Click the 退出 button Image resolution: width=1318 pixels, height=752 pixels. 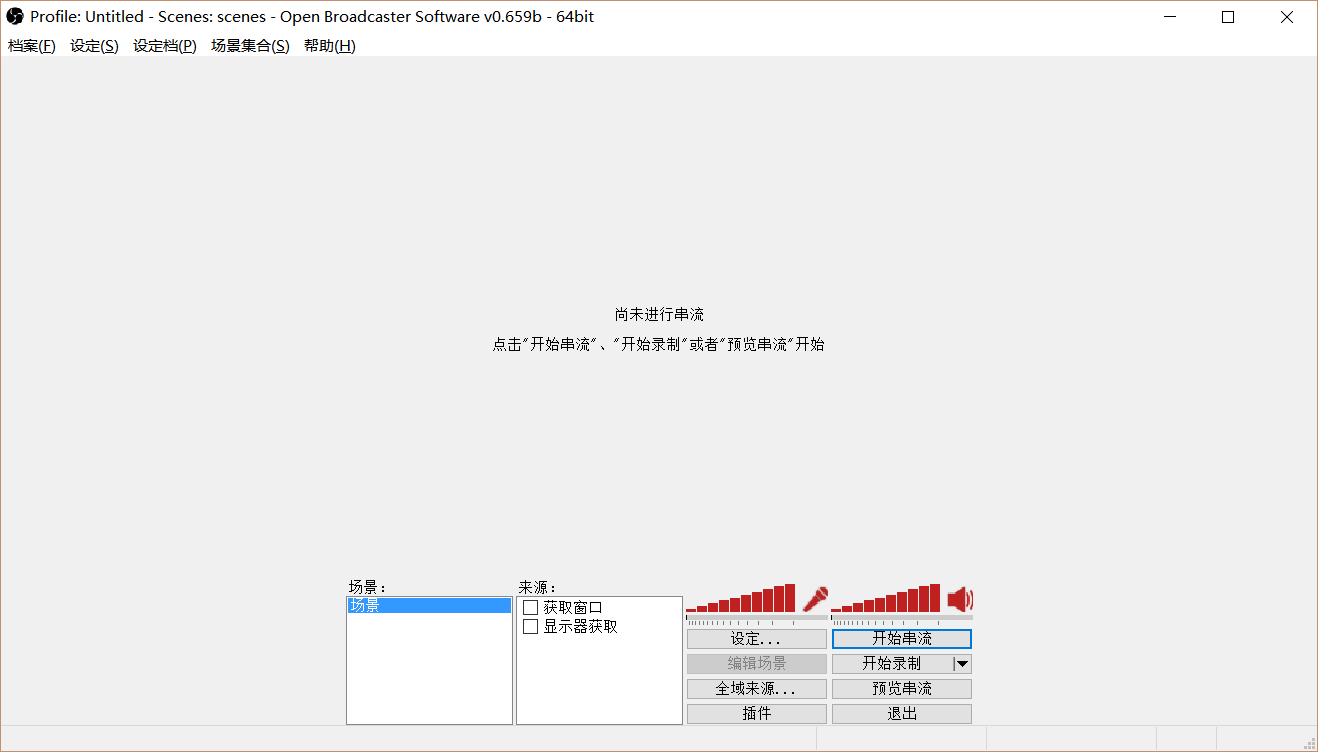(902, 714)
